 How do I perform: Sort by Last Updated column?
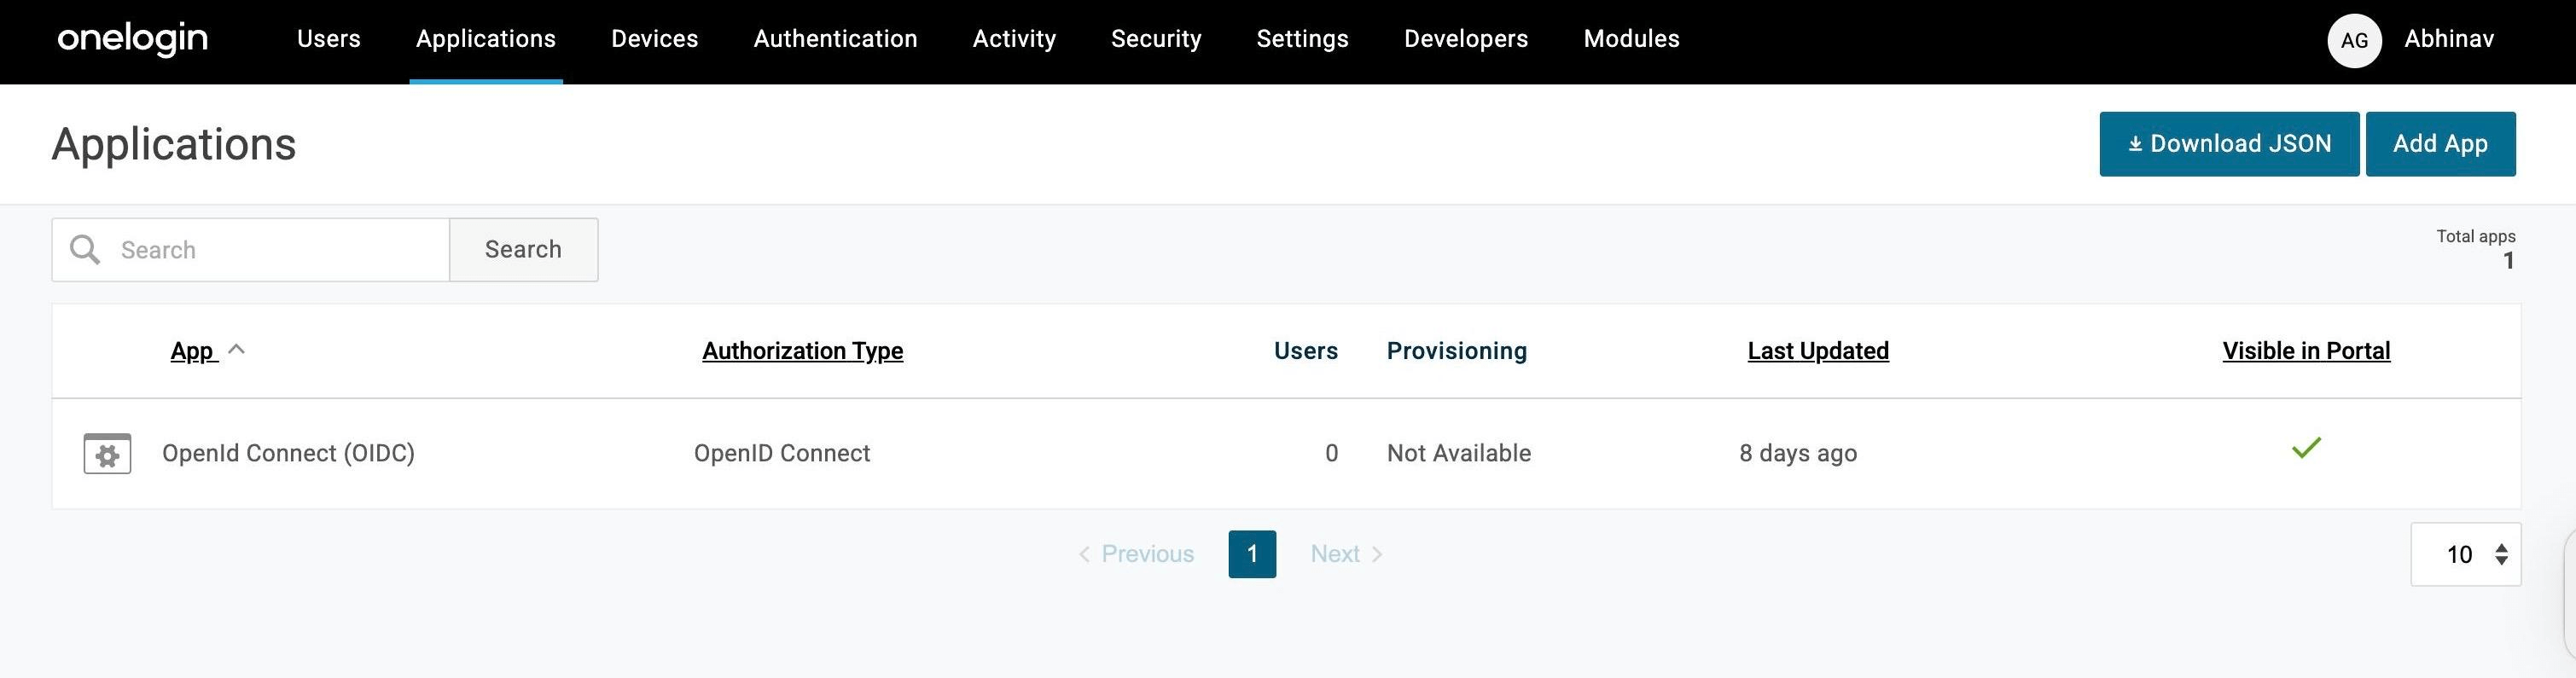click(x=1818, y=351)
